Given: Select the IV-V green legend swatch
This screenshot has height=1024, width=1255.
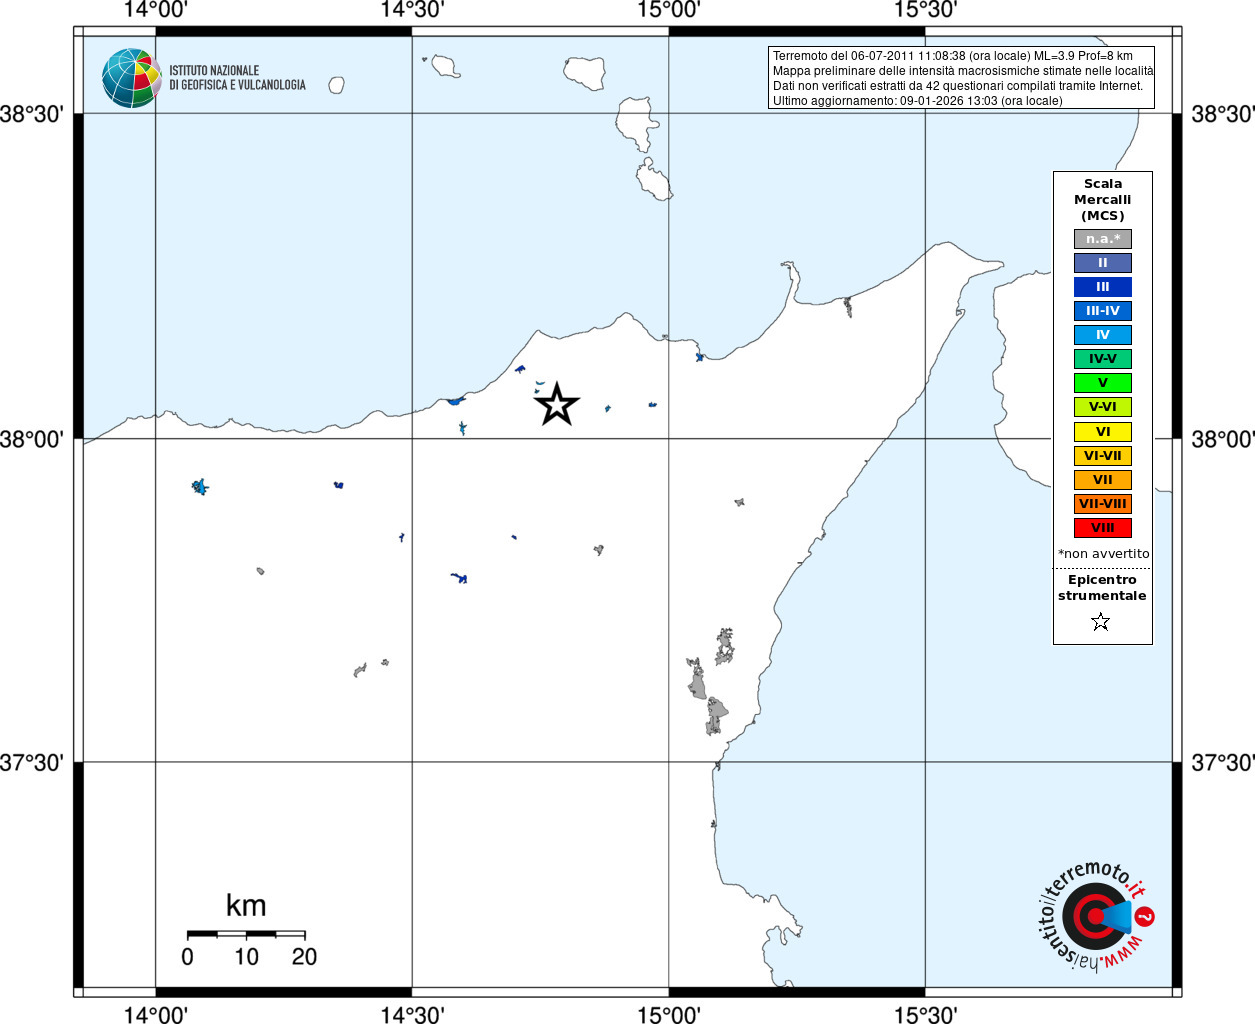Looking at the screenshot, I should coord(1103,359).
